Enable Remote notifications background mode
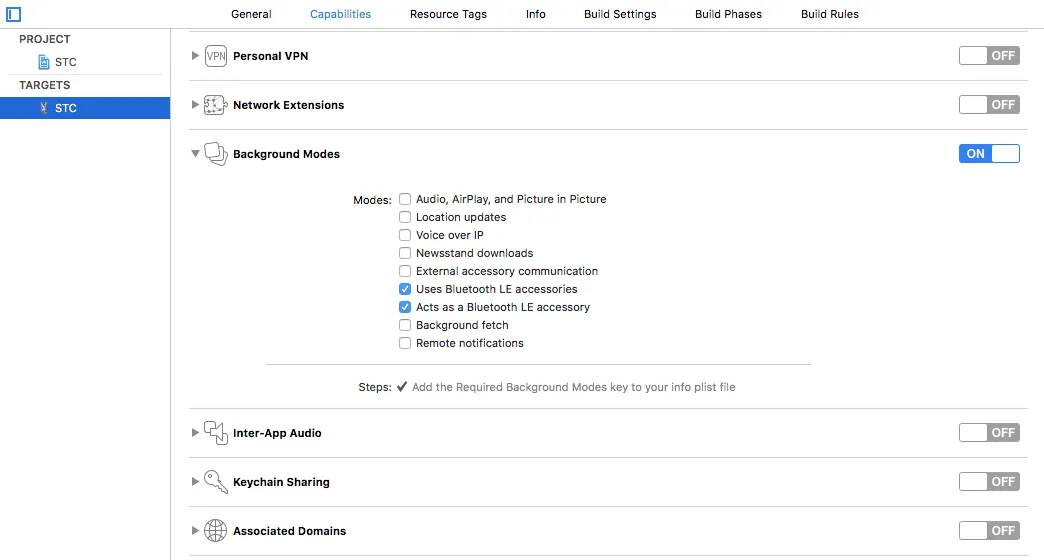1044x560 pixels. pos(405,343)
